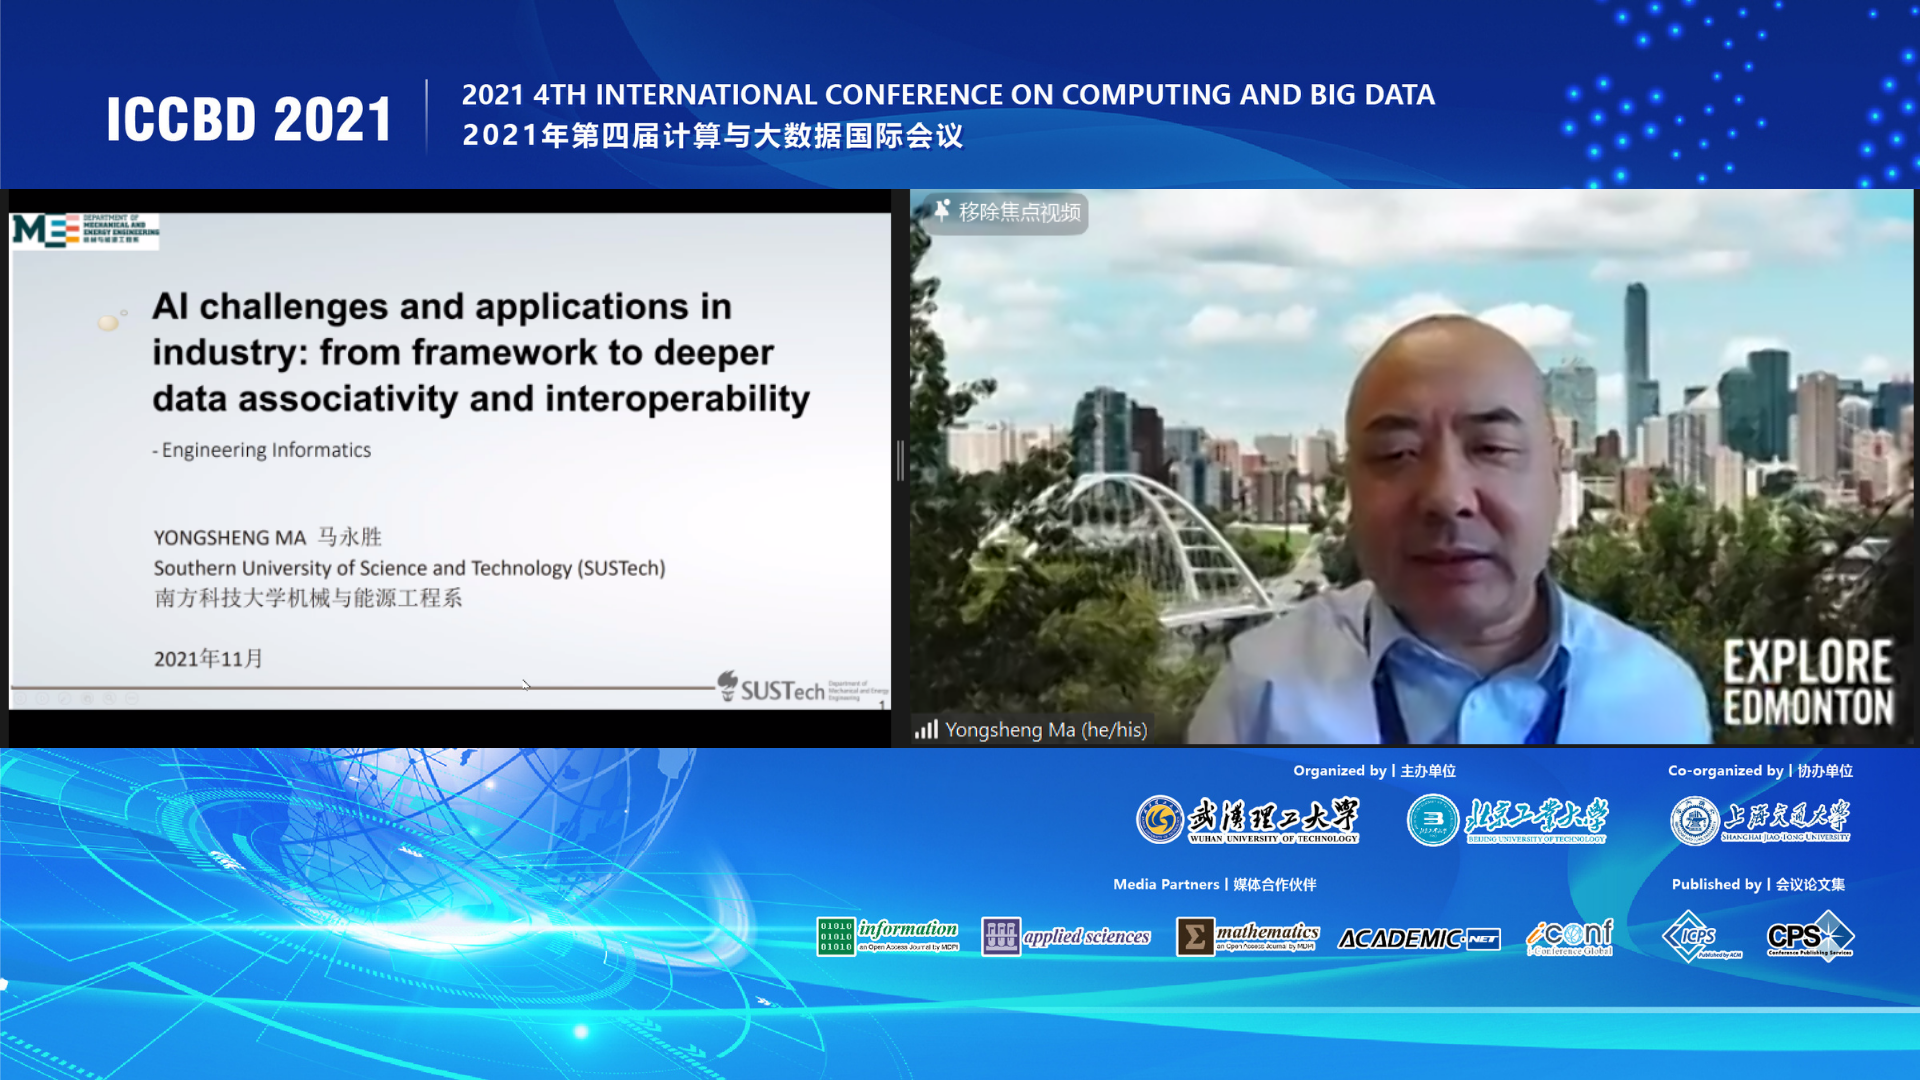
Task: Click the faint next-slide arrow on slide
Action: [42, 698]
